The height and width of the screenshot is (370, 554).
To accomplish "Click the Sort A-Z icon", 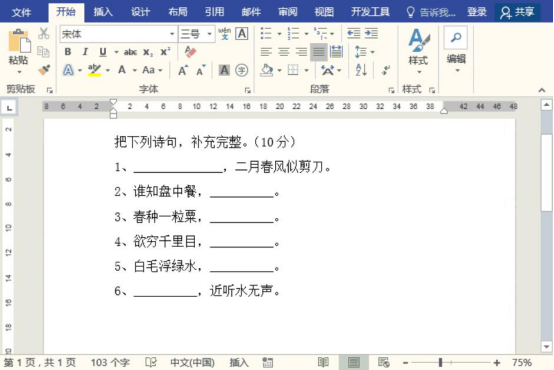I will (x=361, y=70).
